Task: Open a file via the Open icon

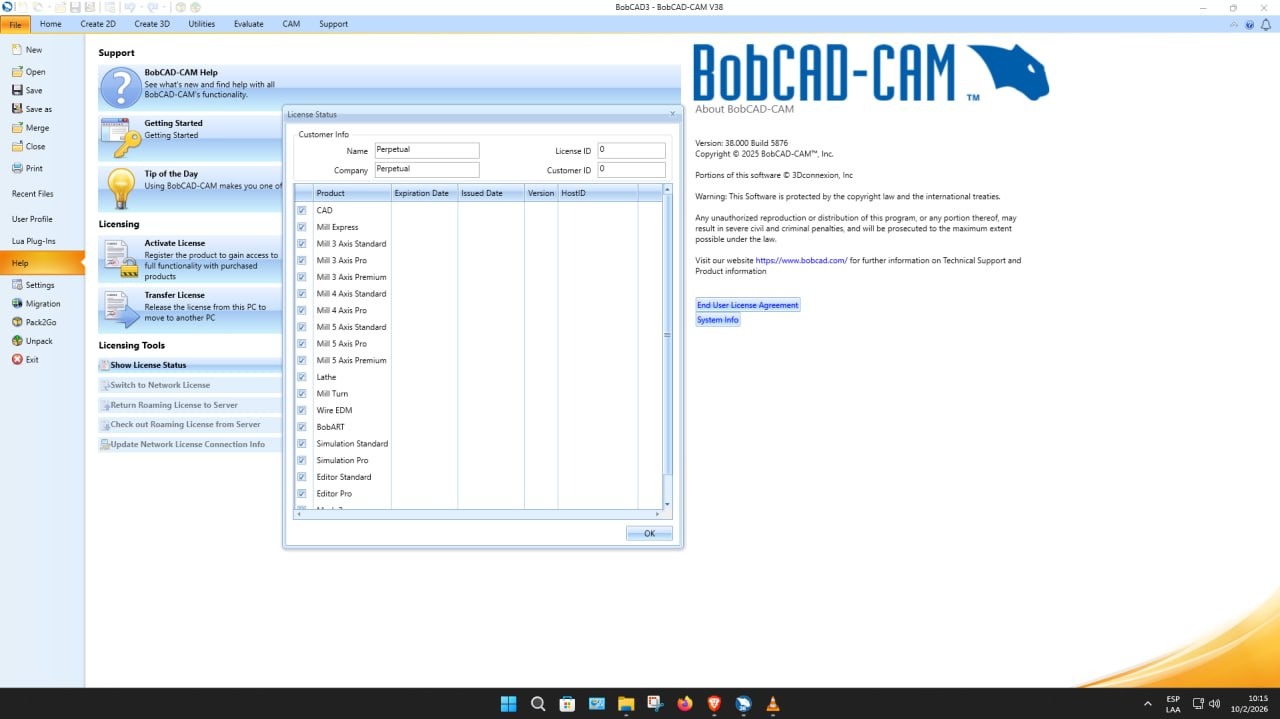Action: coord(17,72)
